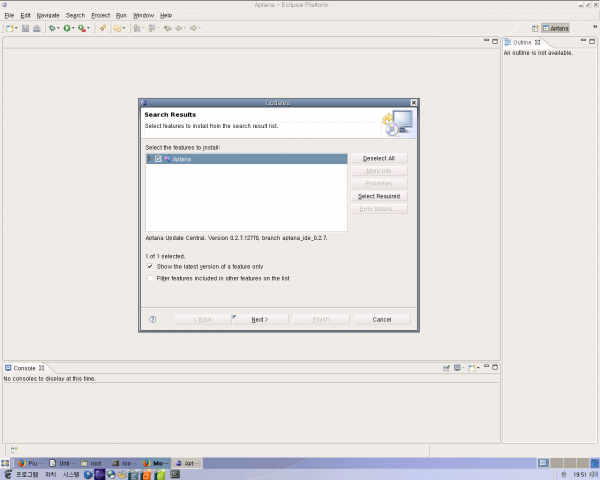Image resolution: width=600 pixels, height=480 pixels.
Task: Click the 'Unti···' taskbar window button
Action: (62, 464)
